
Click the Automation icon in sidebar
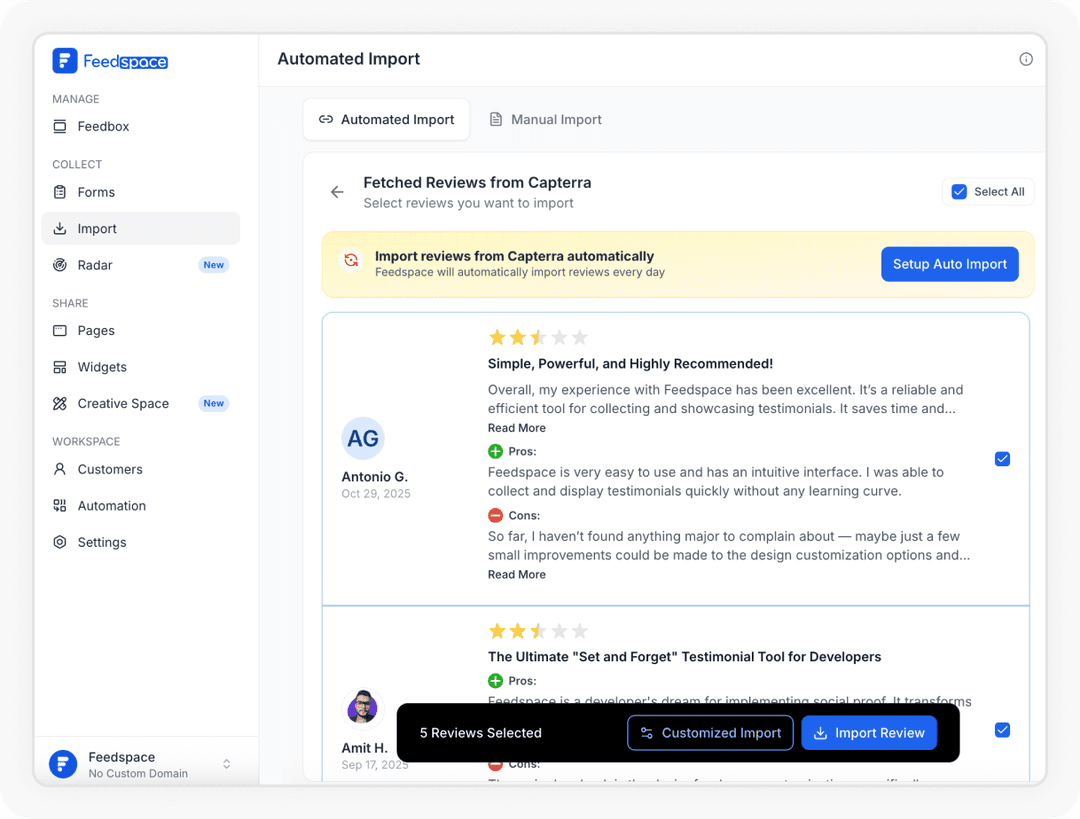[60, 506]
